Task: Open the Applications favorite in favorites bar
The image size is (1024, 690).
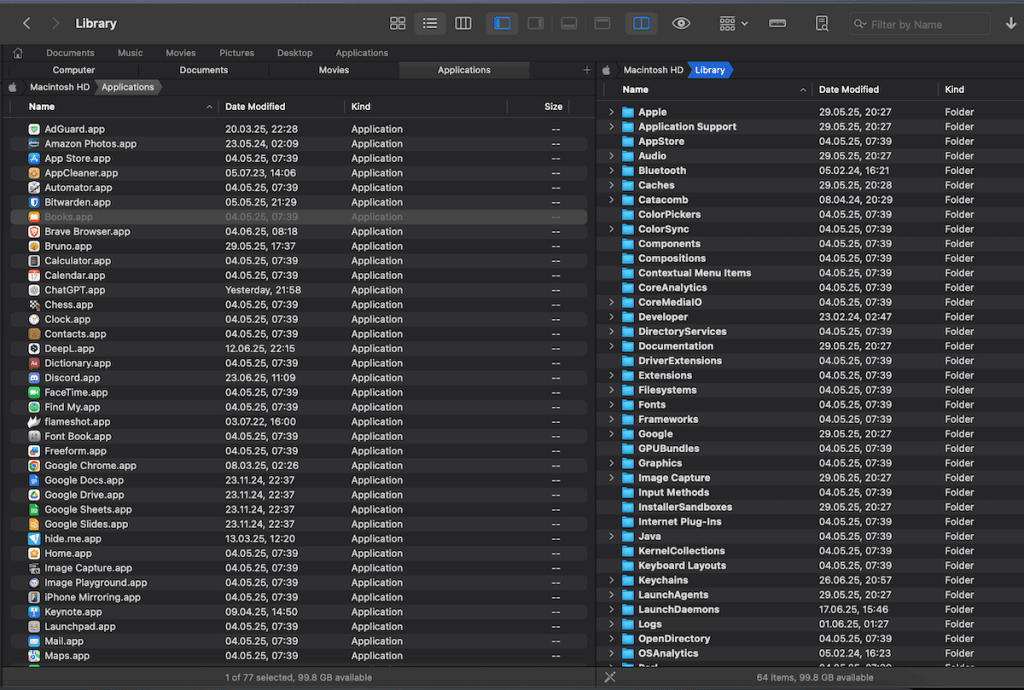Action: coord(362,53)
